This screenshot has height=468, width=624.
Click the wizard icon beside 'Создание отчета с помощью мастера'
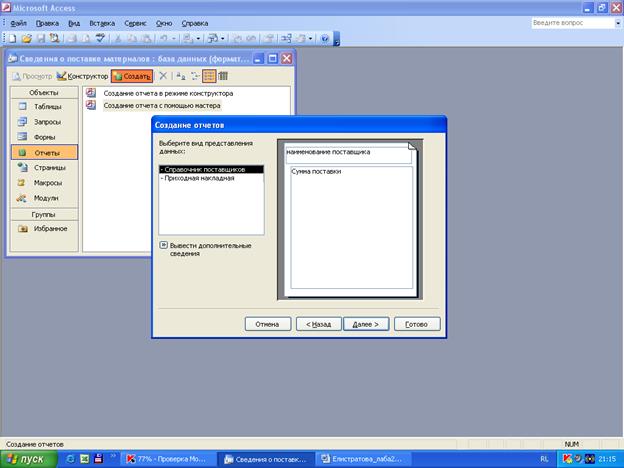pyautogui.click(x=91, y=105)
